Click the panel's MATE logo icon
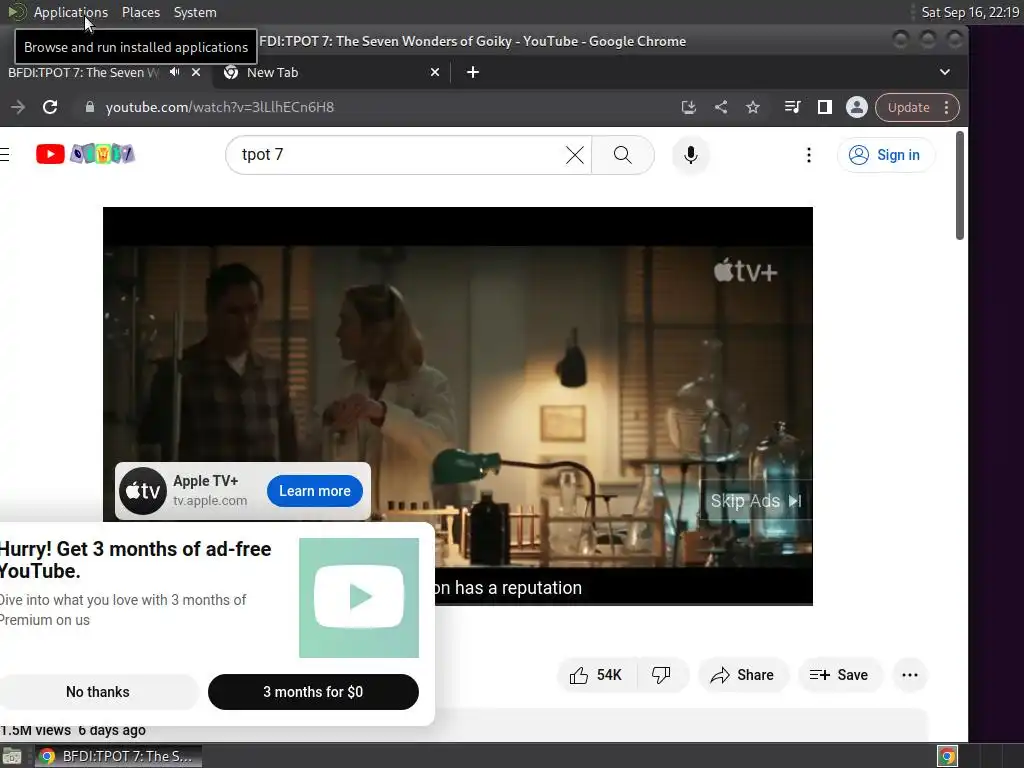 pyautogui.click(x=16, y=12)
